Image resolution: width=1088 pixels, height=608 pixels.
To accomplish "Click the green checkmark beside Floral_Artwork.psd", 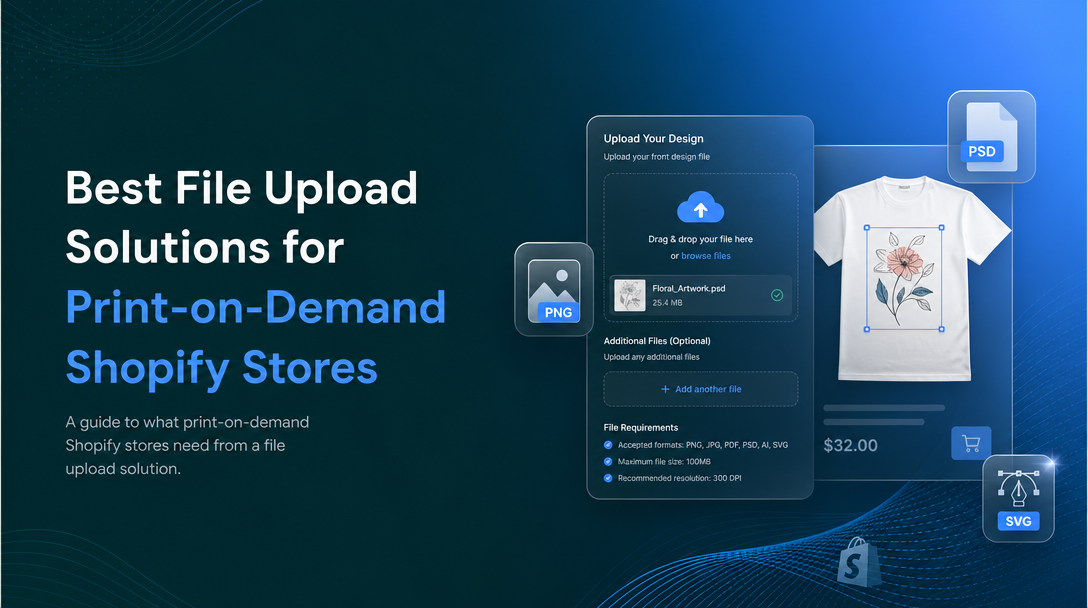I will [777, 295].
